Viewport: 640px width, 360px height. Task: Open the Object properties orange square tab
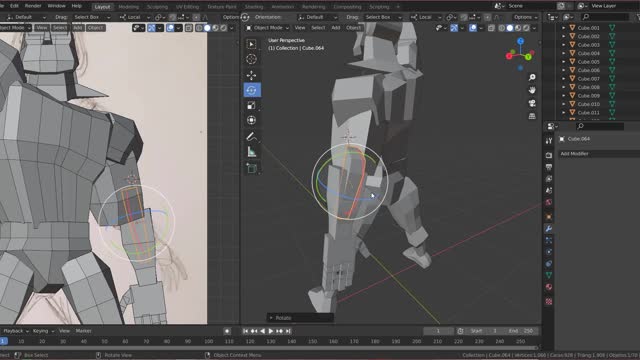point(549,217)
